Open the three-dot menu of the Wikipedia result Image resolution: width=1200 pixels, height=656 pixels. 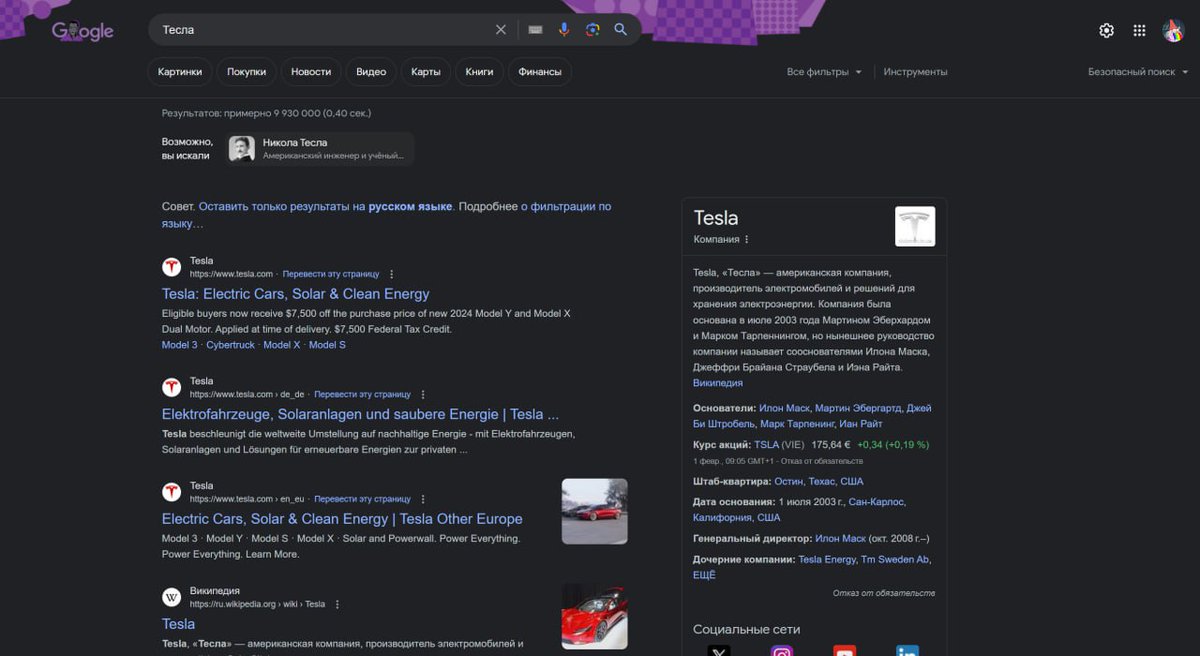point(337,604)
